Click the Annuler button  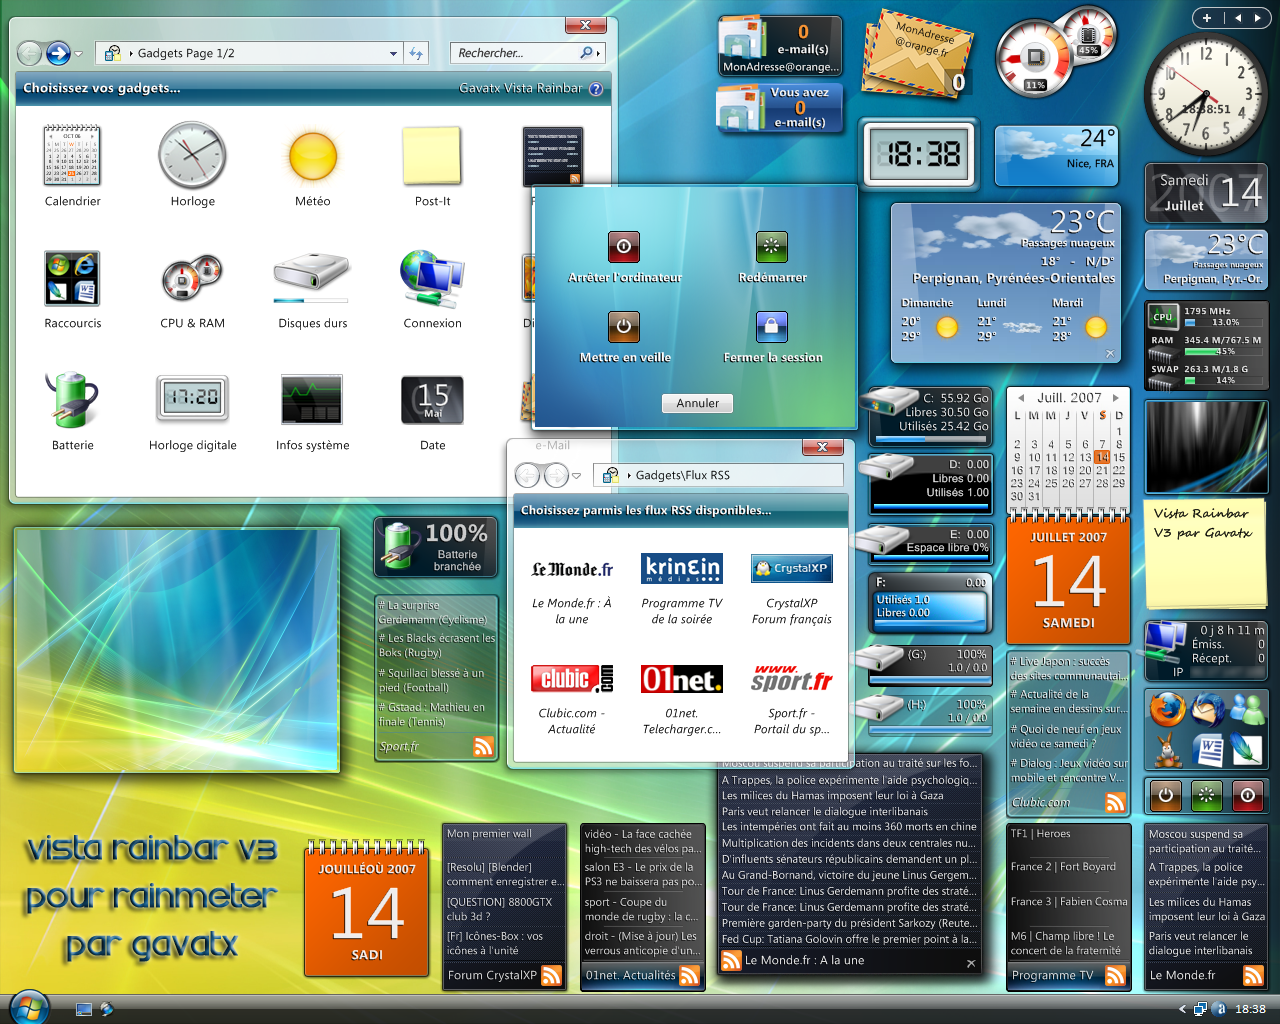click(697, 403)
